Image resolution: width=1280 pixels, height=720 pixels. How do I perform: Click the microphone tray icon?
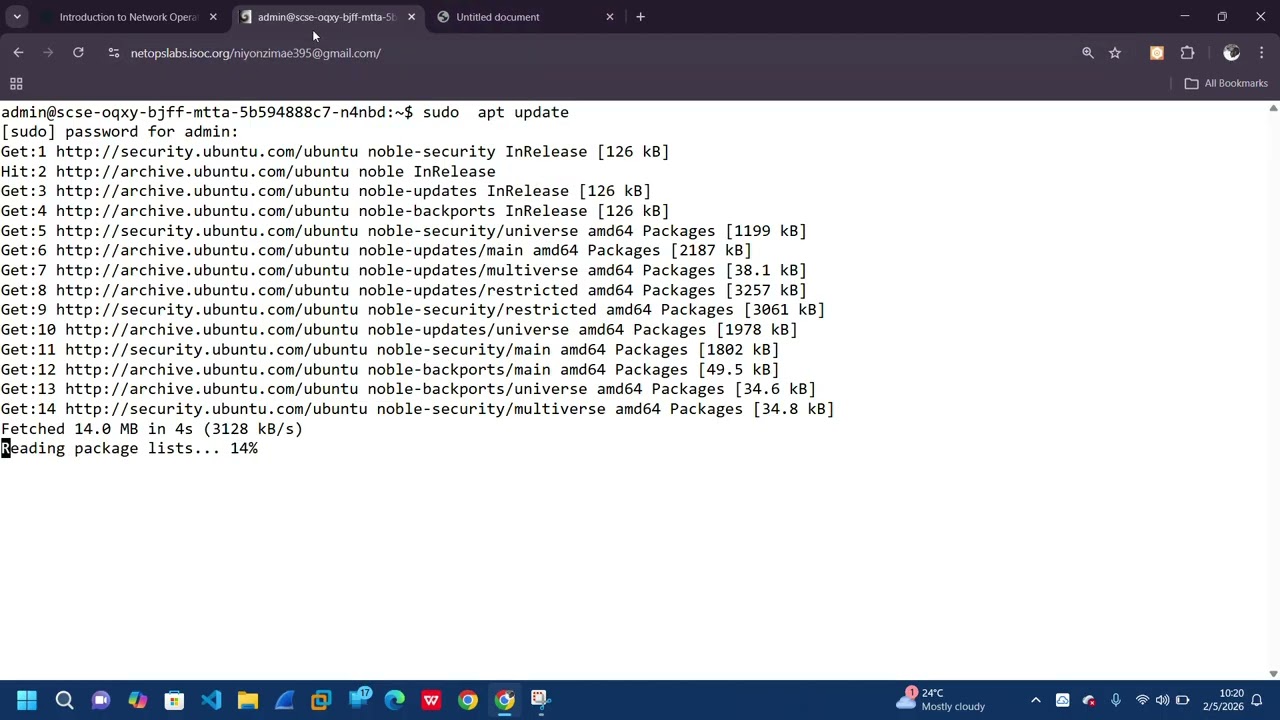coord(1116,700)
